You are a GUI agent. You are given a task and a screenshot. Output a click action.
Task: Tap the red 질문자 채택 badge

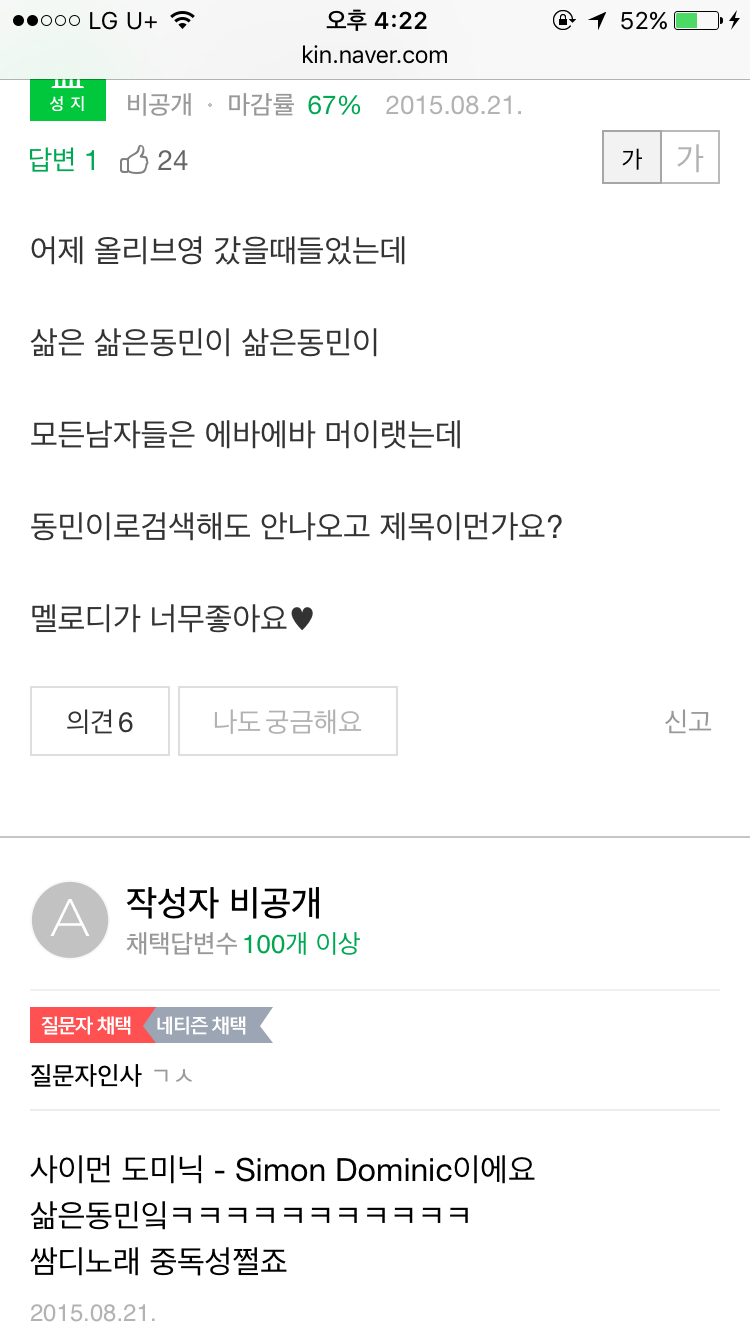pos(88,1026)
